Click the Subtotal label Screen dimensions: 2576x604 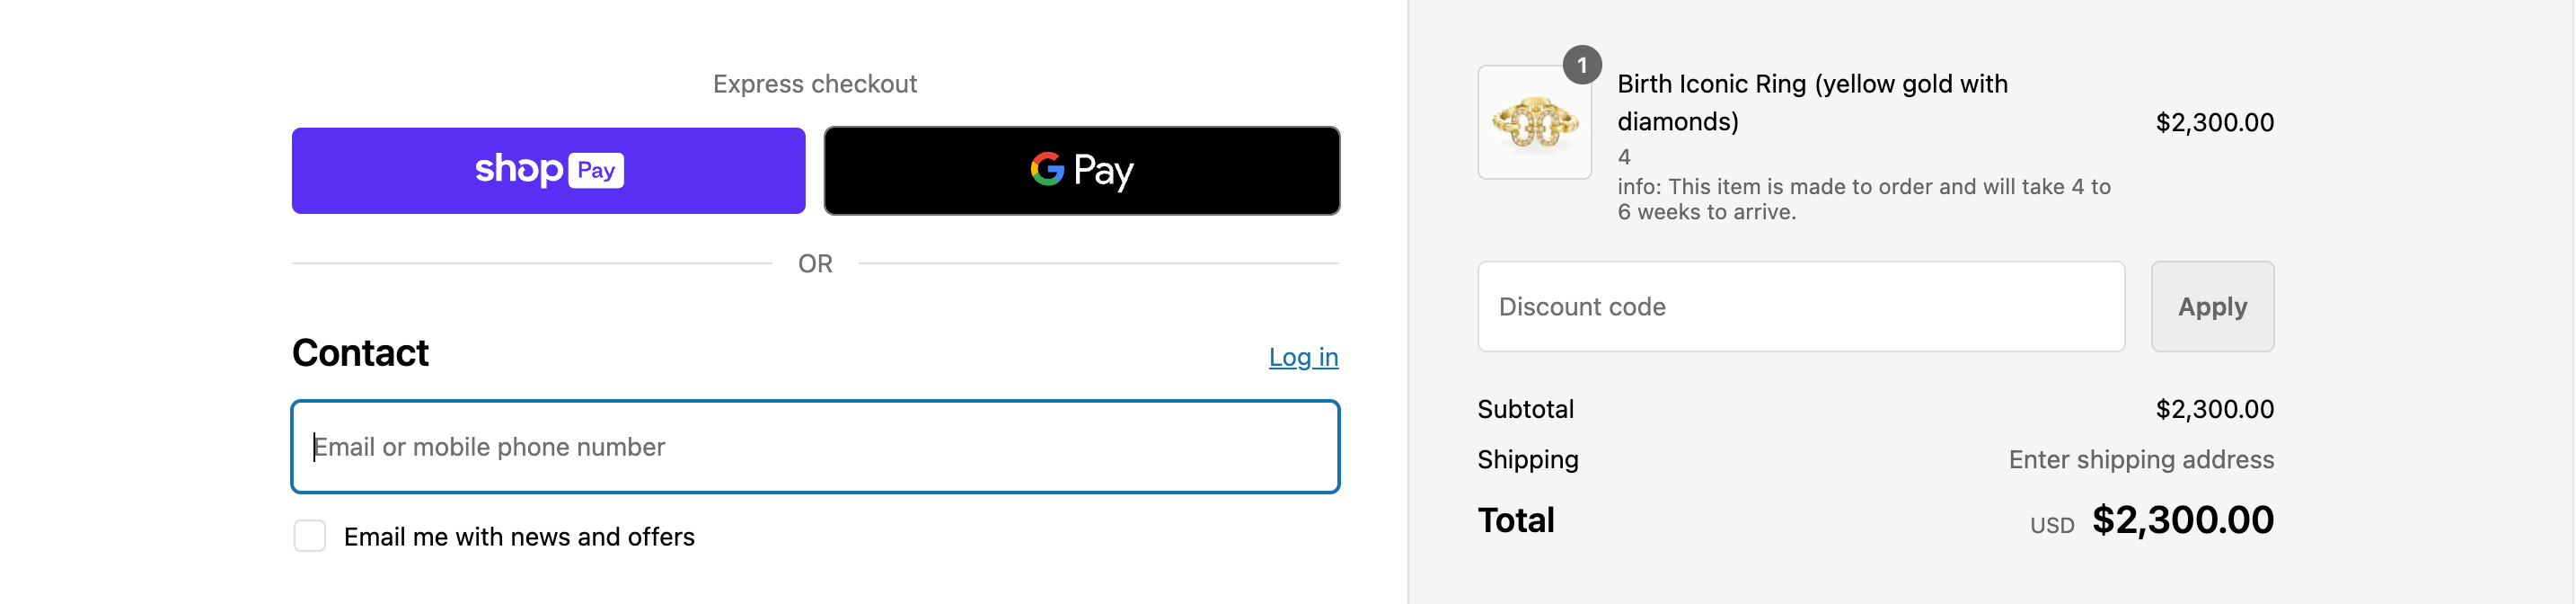1525,409
